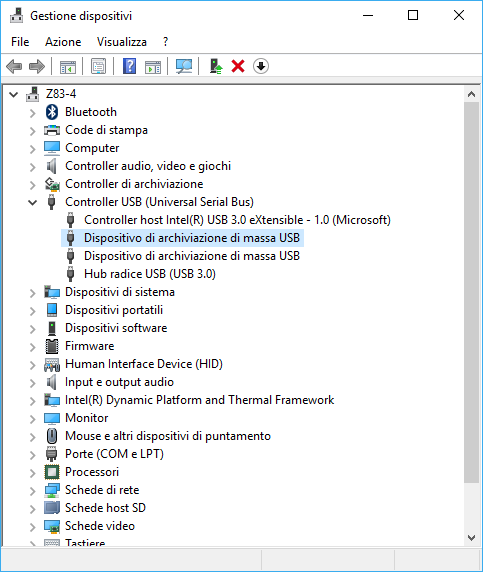Click the Gestione dispositivi title bar icon

(16, 16)
